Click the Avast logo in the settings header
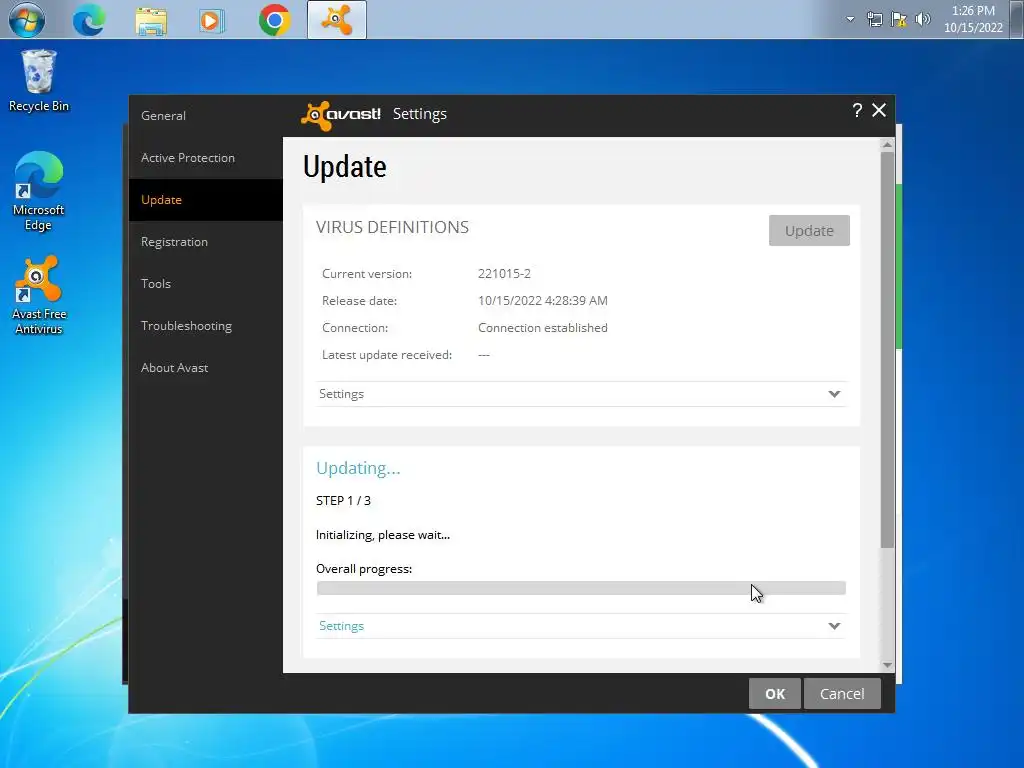The width and height of the screenshot is (1024, 768). (x=340, y=115)
